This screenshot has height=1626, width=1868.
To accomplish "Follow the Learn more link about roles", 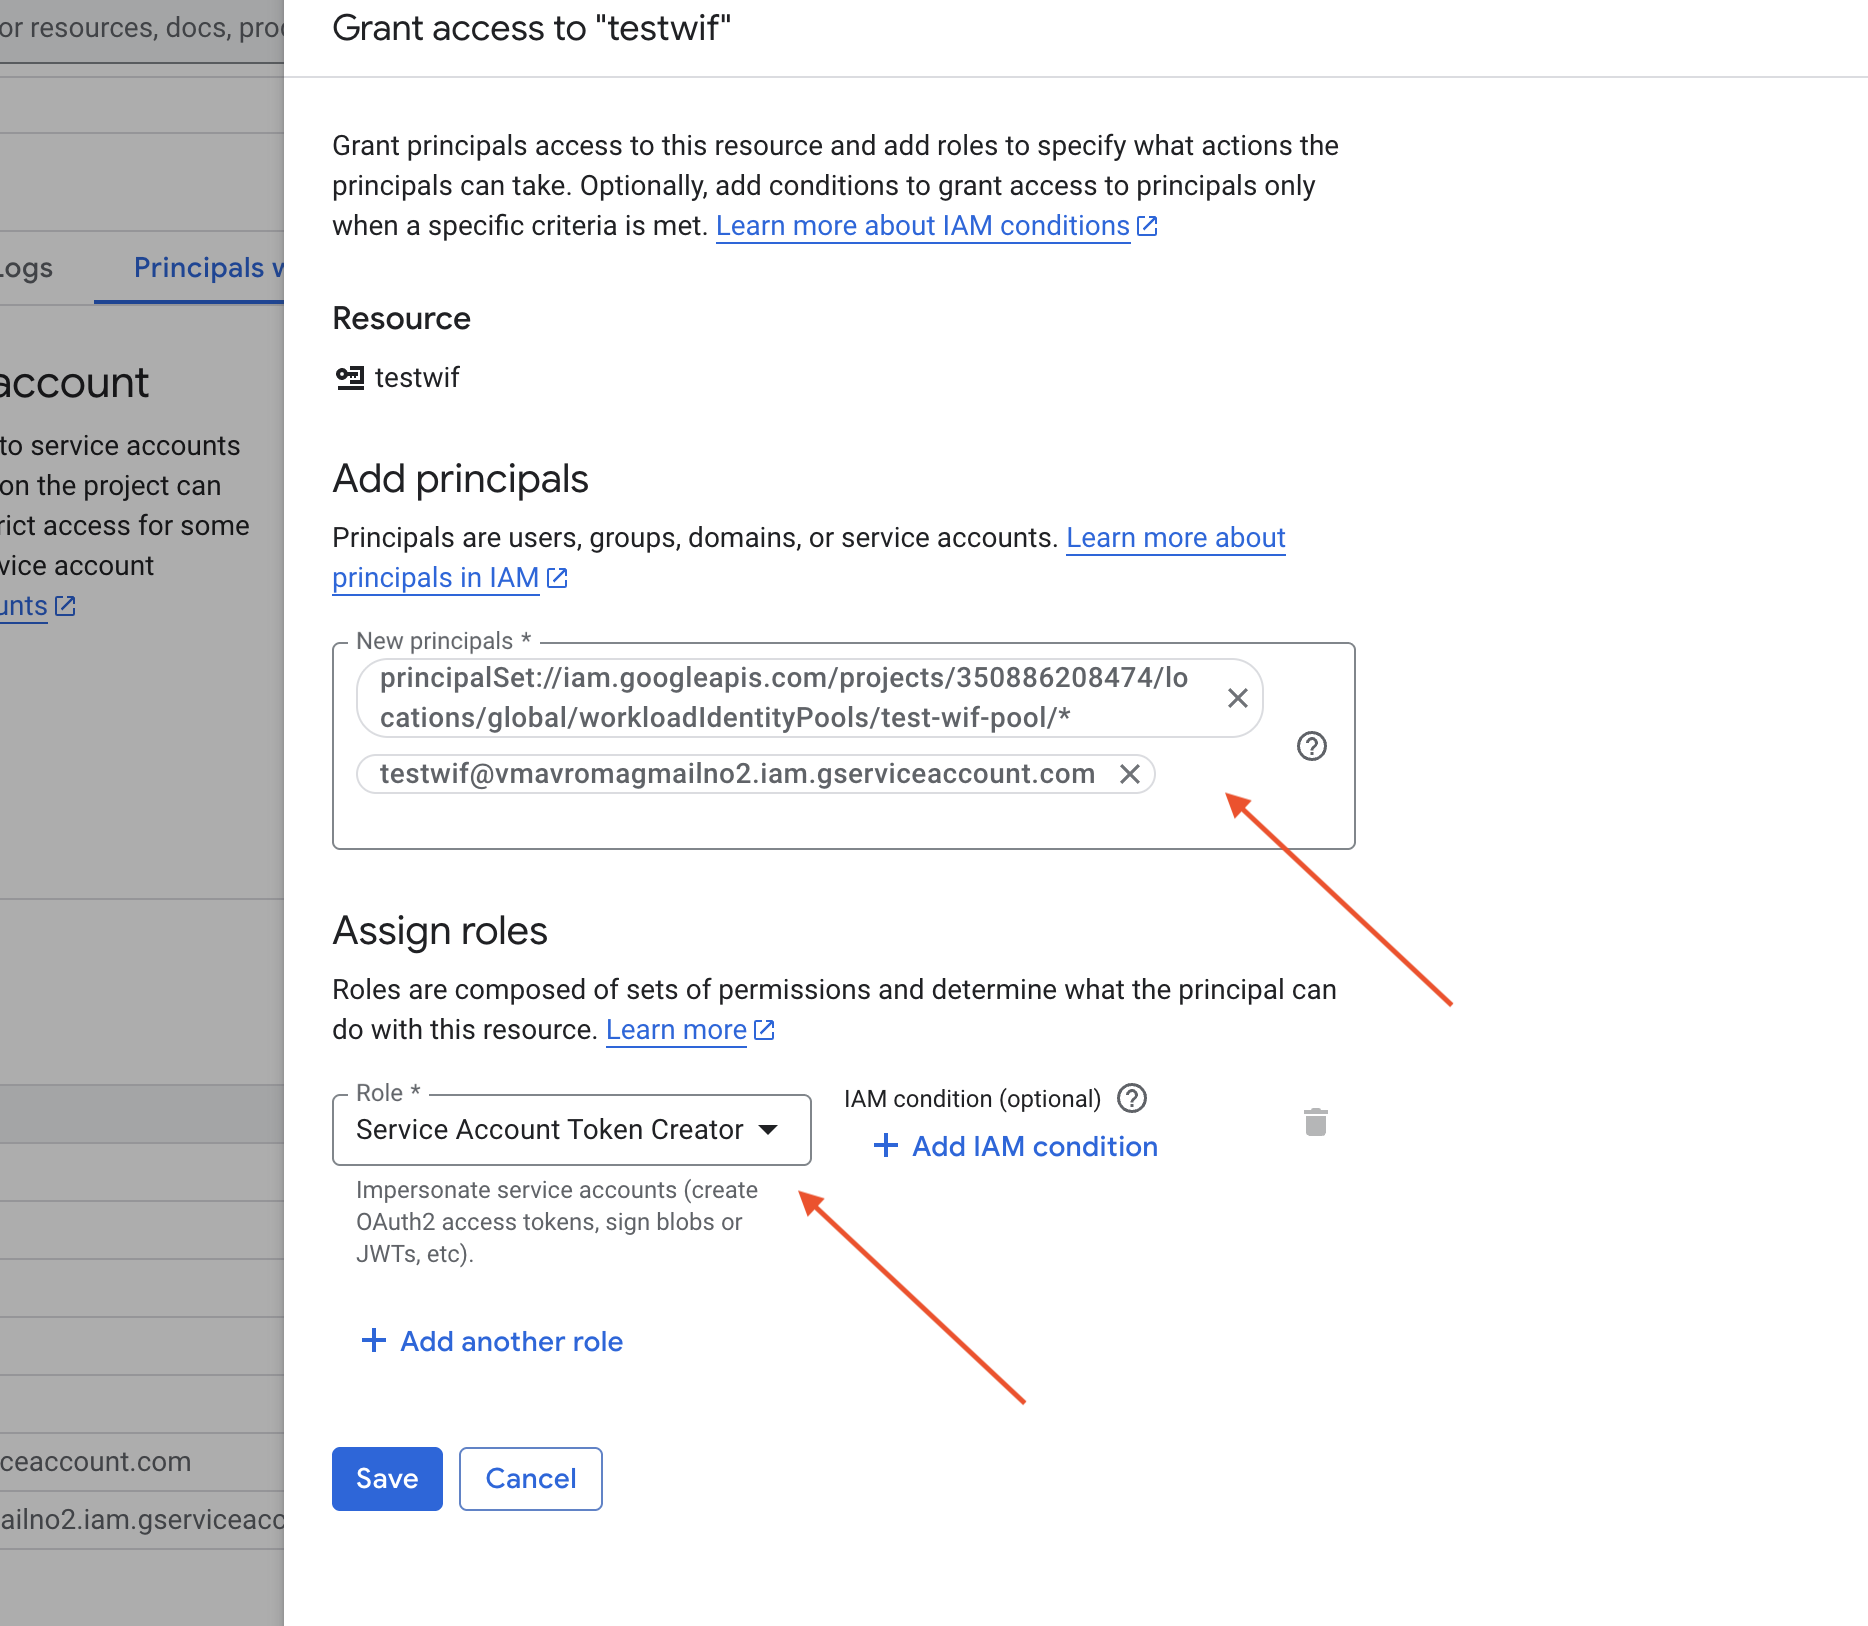I will pos(677,1030).
